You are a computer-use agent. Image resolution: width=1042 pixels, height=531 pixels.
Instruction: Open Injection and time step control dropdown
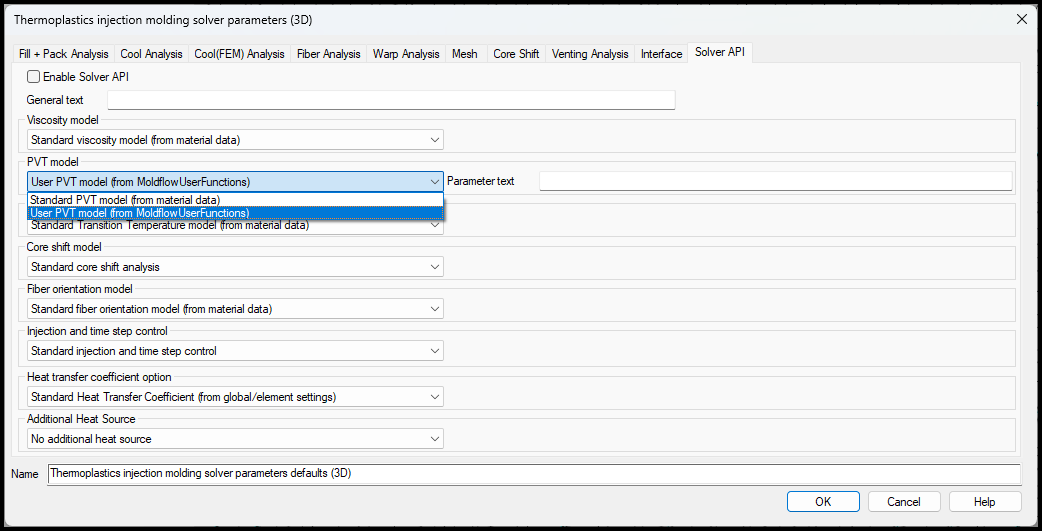(x=235, y=350)
